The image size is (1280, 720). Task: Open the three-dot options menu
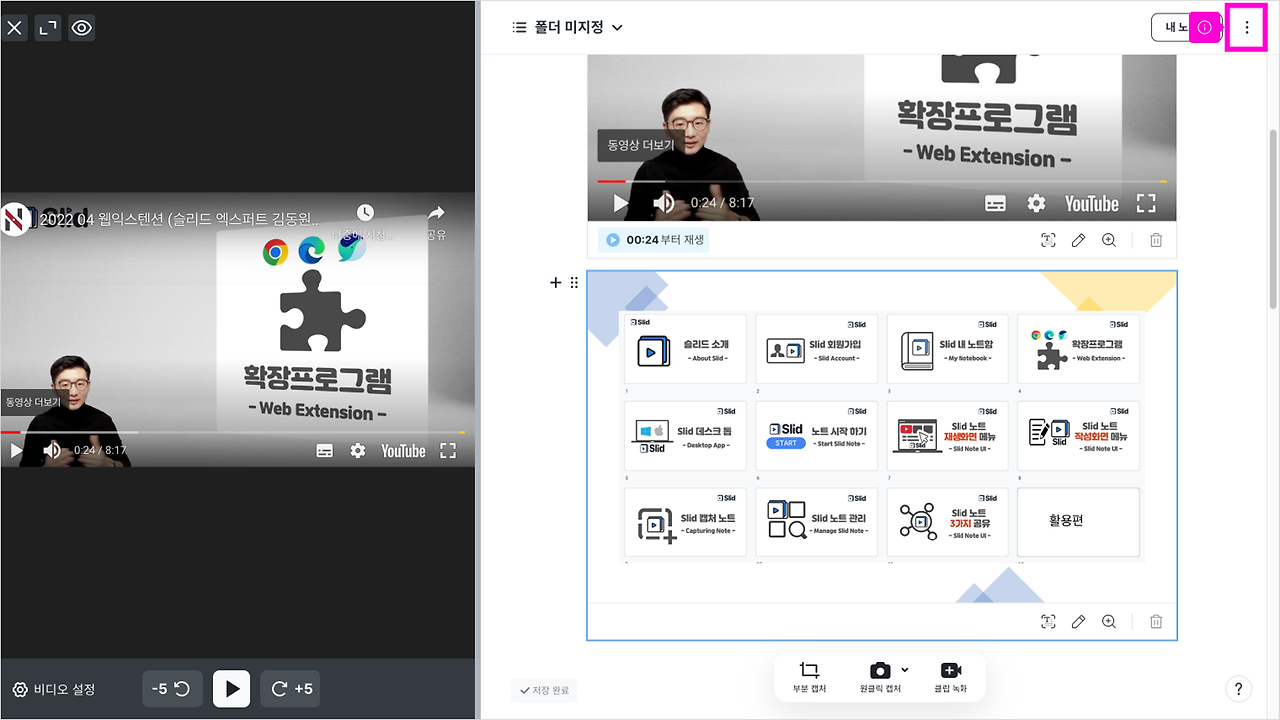1246,27
